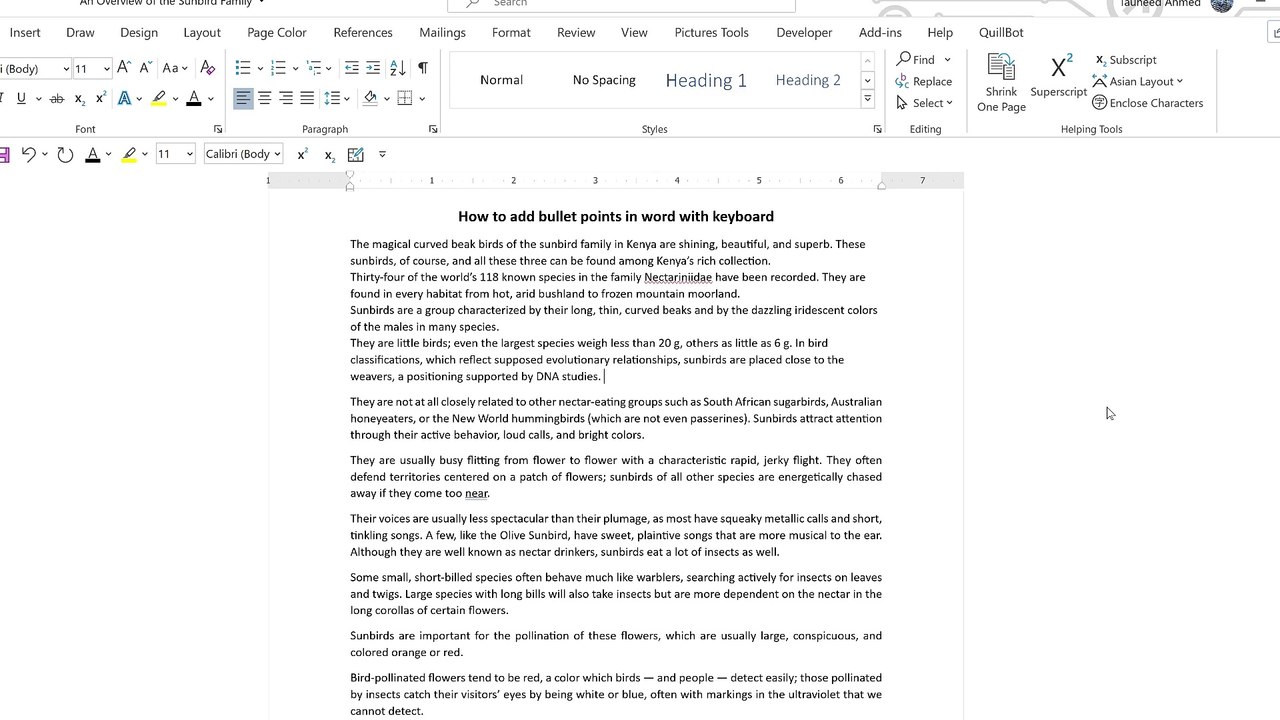Undo the last action in the quick access toolbar
The width and height of the screenshot is (1280, 720).
[x=28, y=154]
